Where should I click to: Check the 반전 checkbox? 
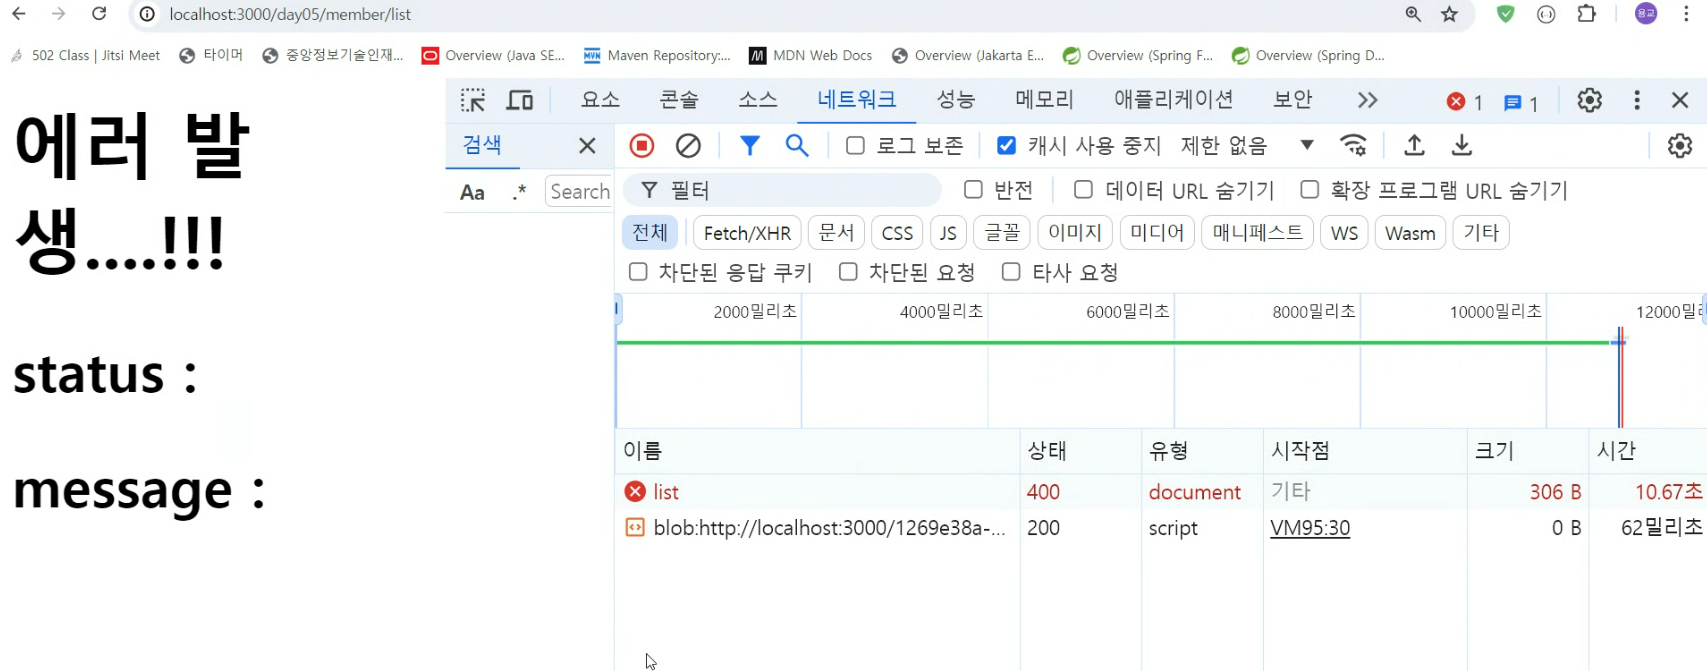click(973, 189)
